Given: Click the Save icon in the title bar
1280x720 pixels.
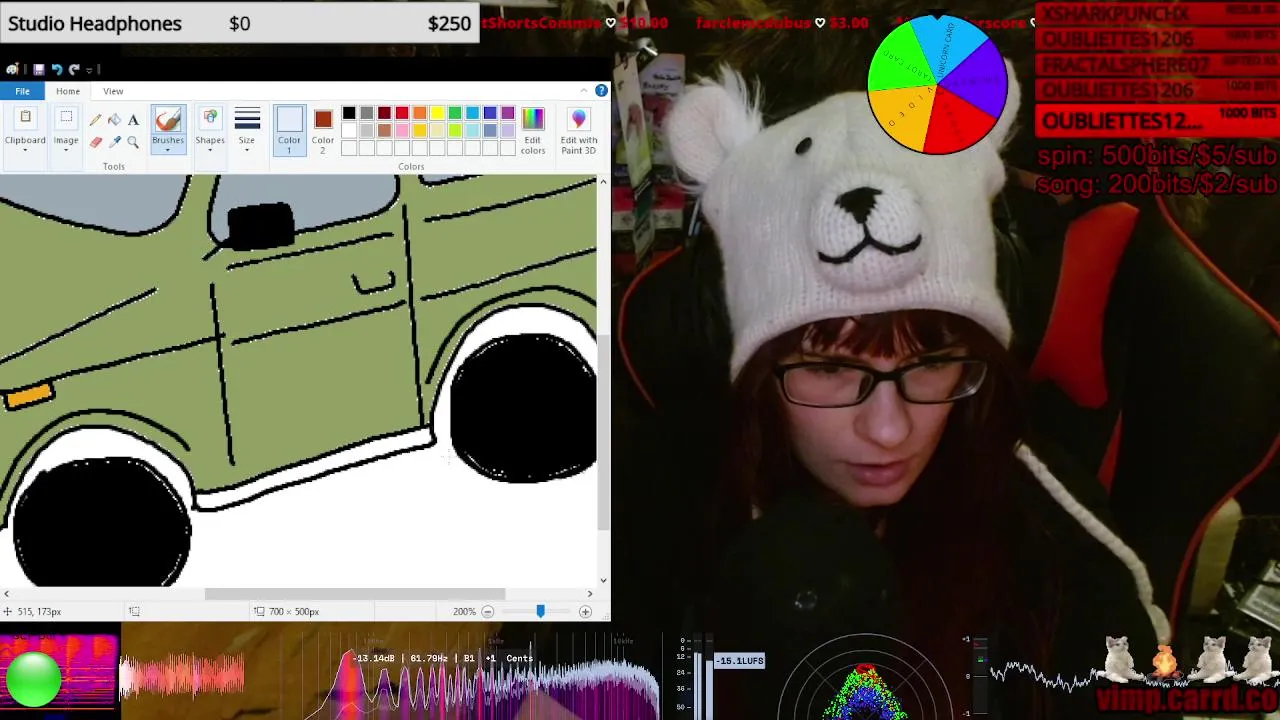Looking at the screenshot, I should [38, 69].
